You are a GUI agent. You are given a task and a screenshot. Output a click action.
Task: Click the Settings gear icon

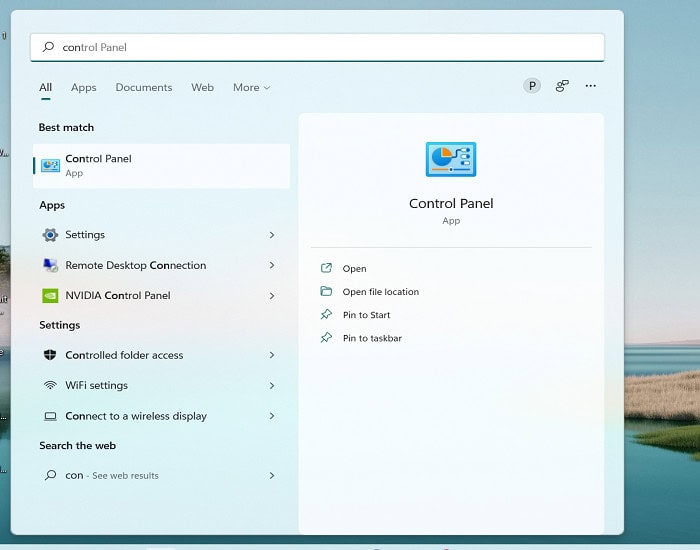click(x=50, y=235)
